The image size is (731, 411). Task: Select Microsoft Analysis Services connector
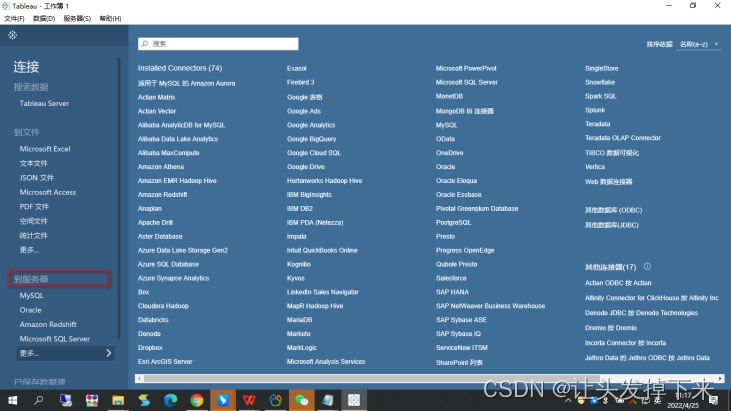click(x=326, y=362)
